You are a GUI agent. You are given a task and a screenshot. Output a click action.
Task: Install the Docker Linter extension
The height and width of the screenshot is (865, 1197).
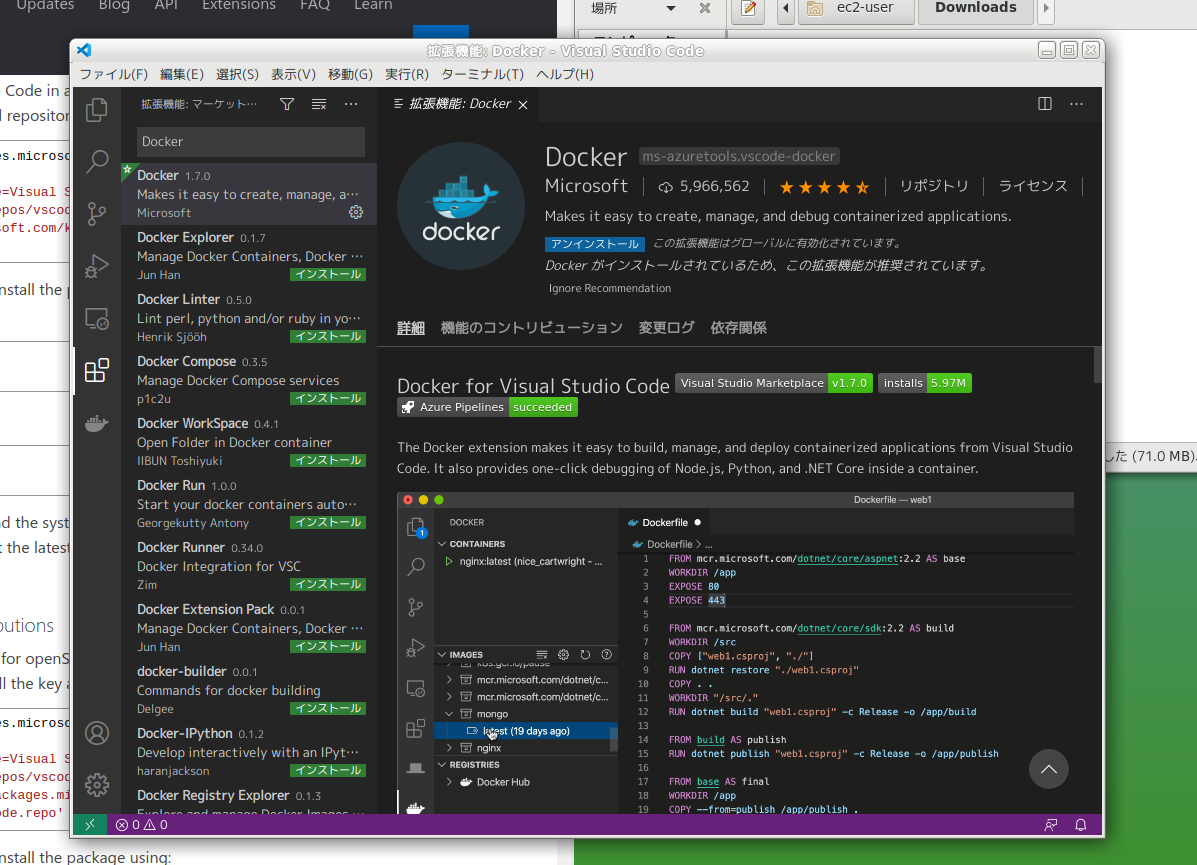pyautogui.click(x=328, y=337)
